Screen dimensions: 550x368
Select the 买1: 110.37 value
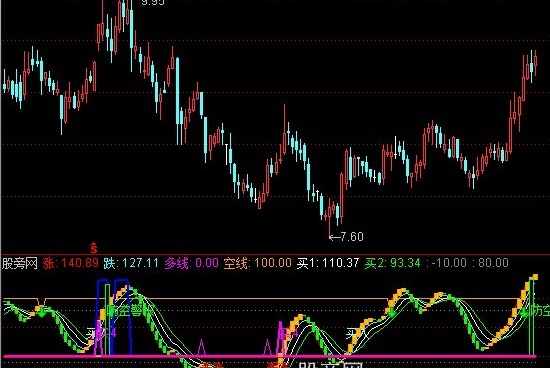click(x=328, y=263)
